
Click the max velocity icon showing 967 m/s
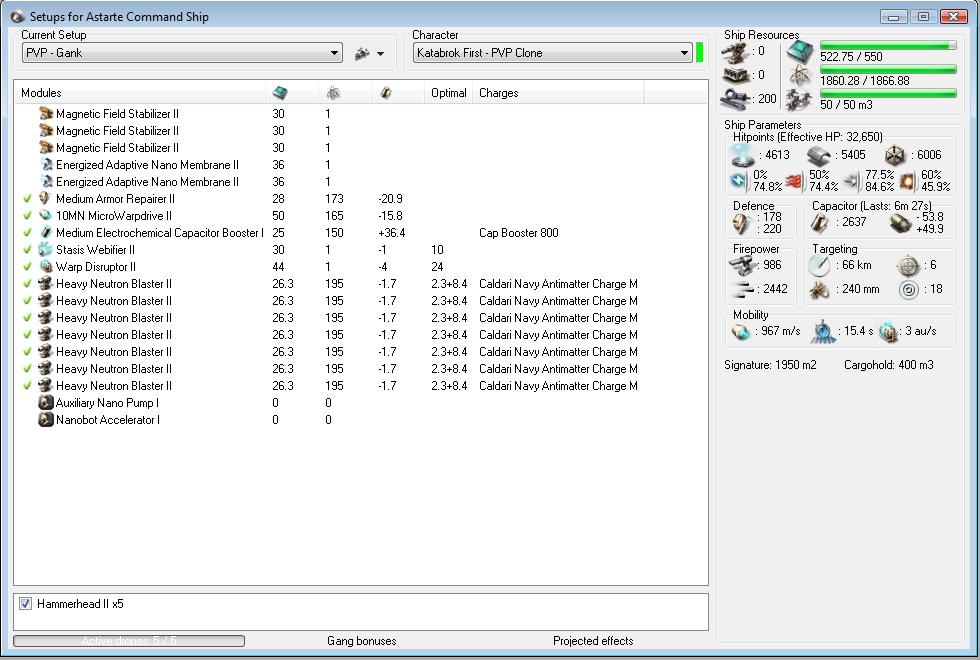[742, 331]
